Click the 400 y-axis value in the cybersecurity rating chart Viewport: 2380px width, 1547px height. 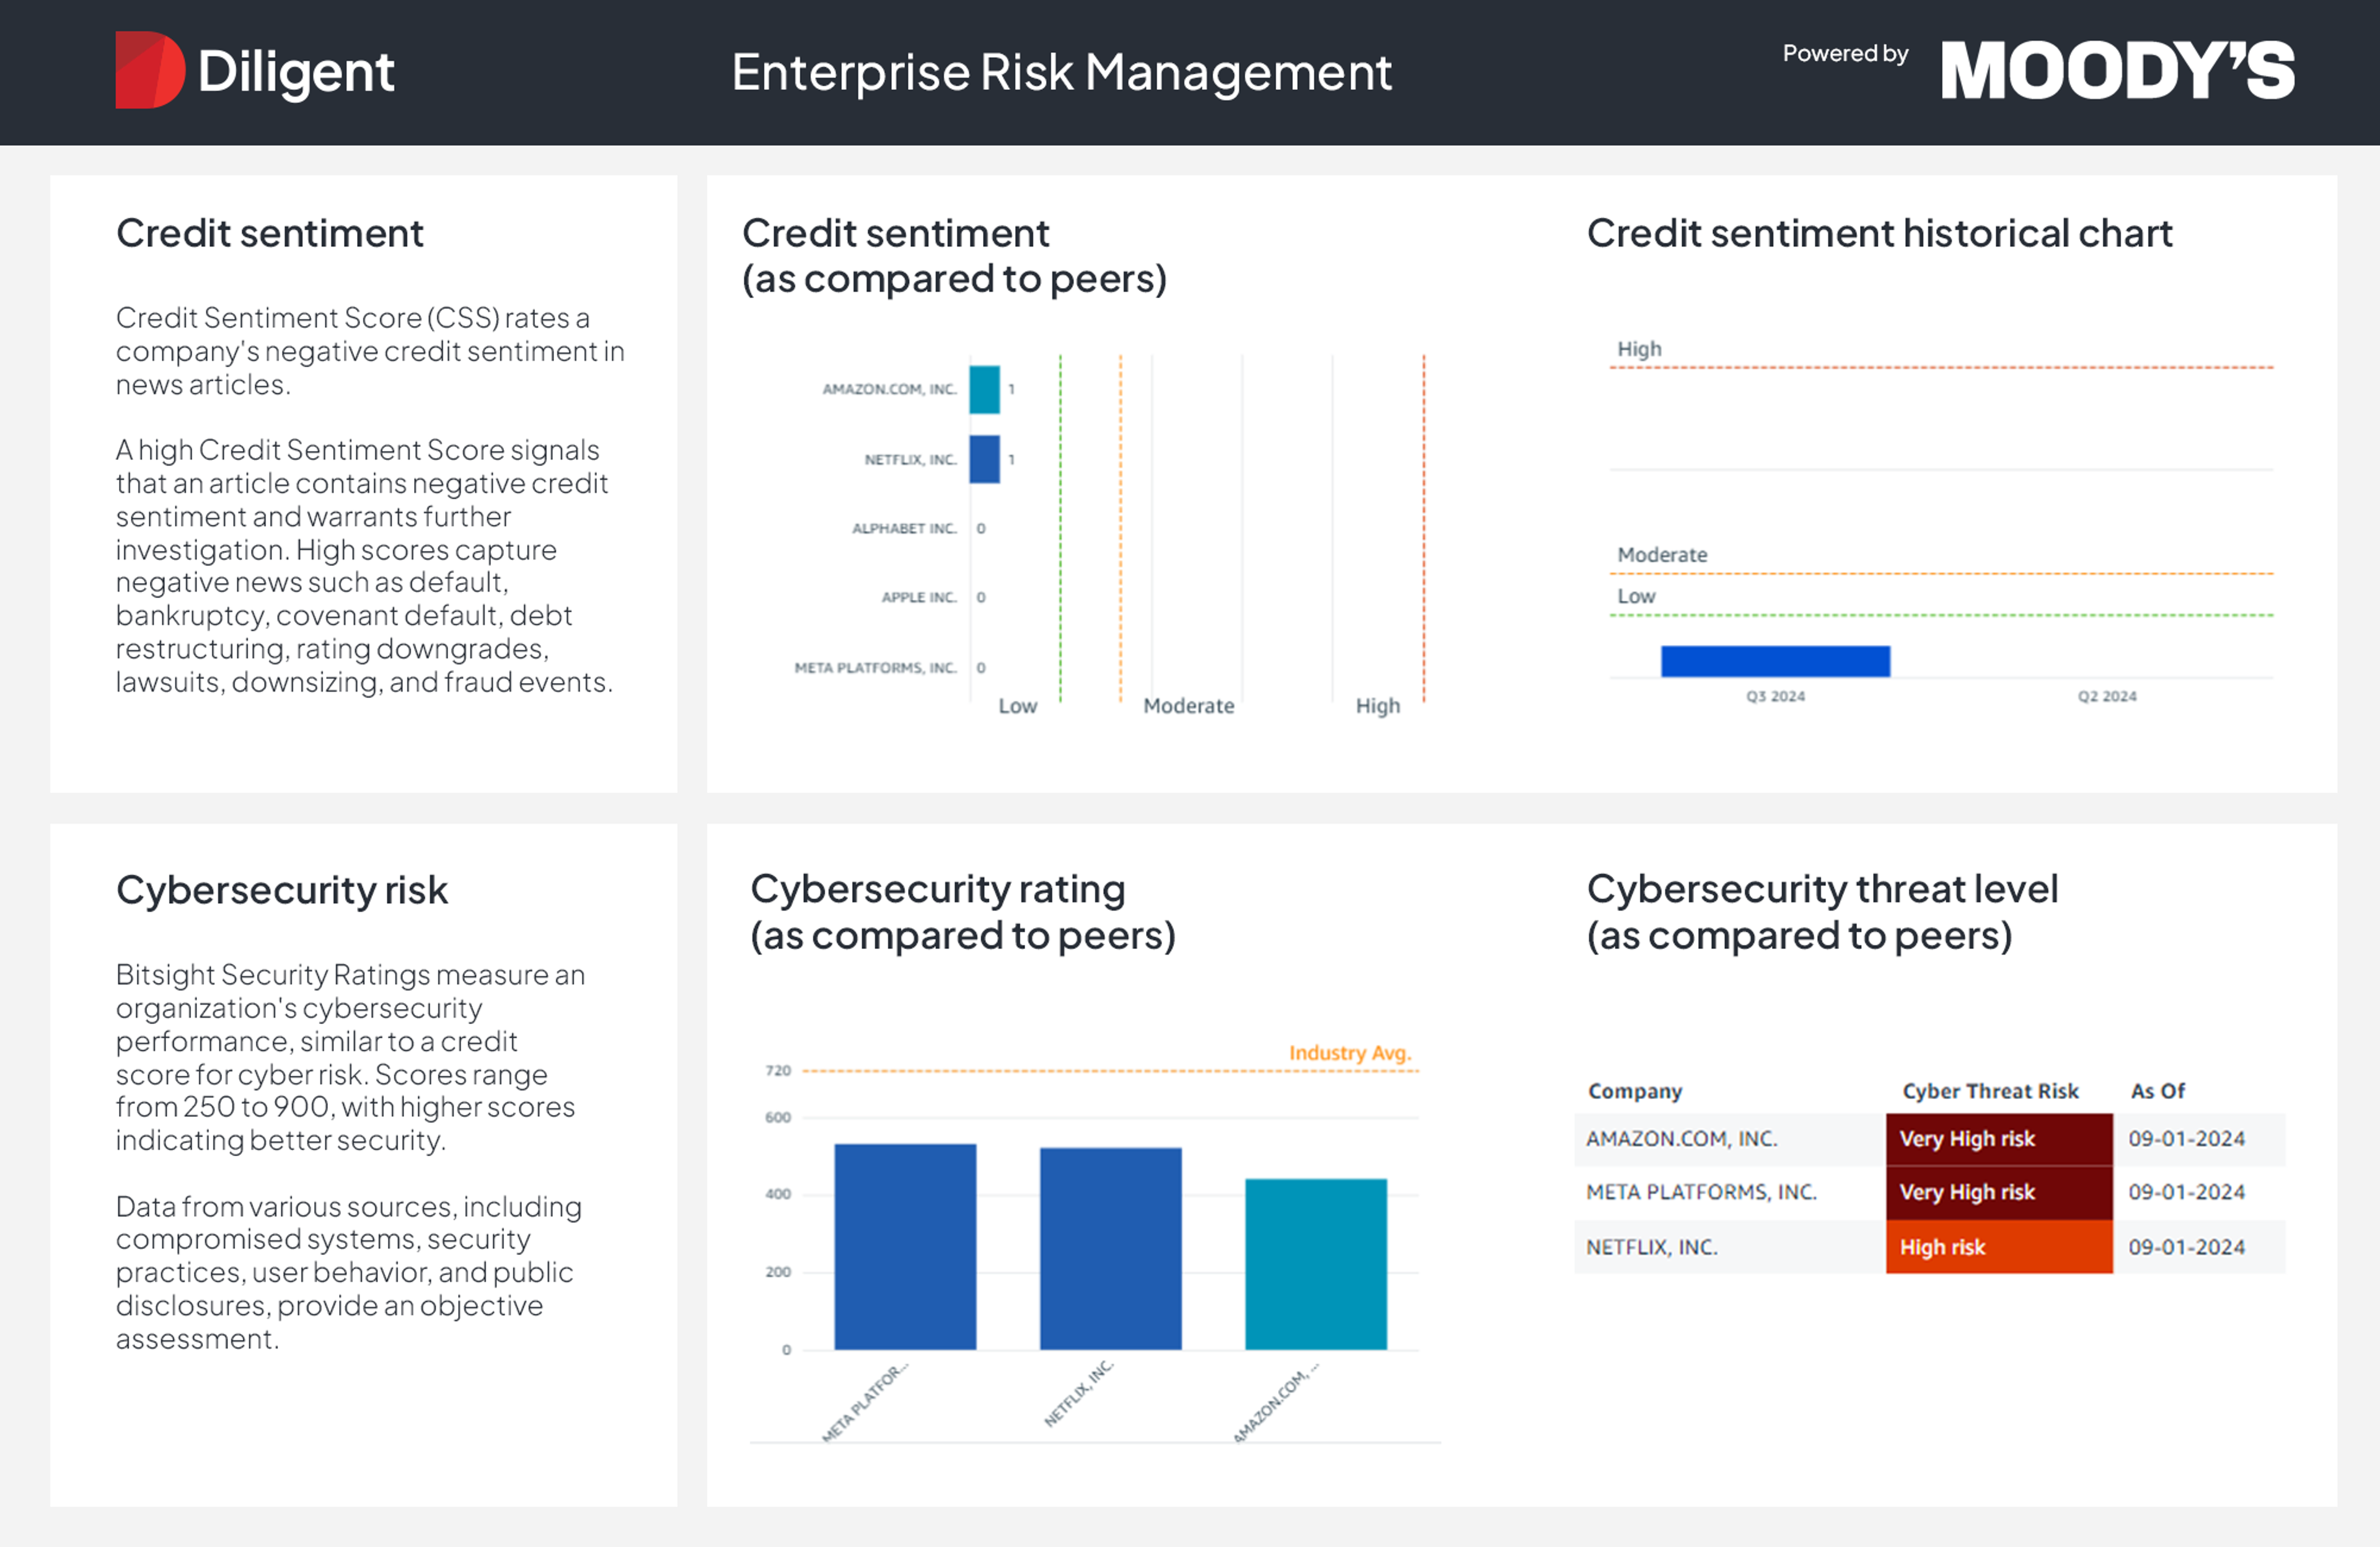click(x=778, y=1194)
